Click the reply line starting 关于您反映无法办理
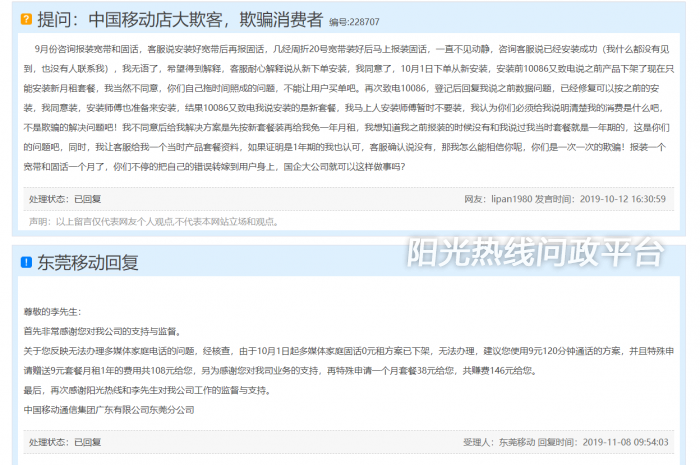700x465 pixels. 349,351
